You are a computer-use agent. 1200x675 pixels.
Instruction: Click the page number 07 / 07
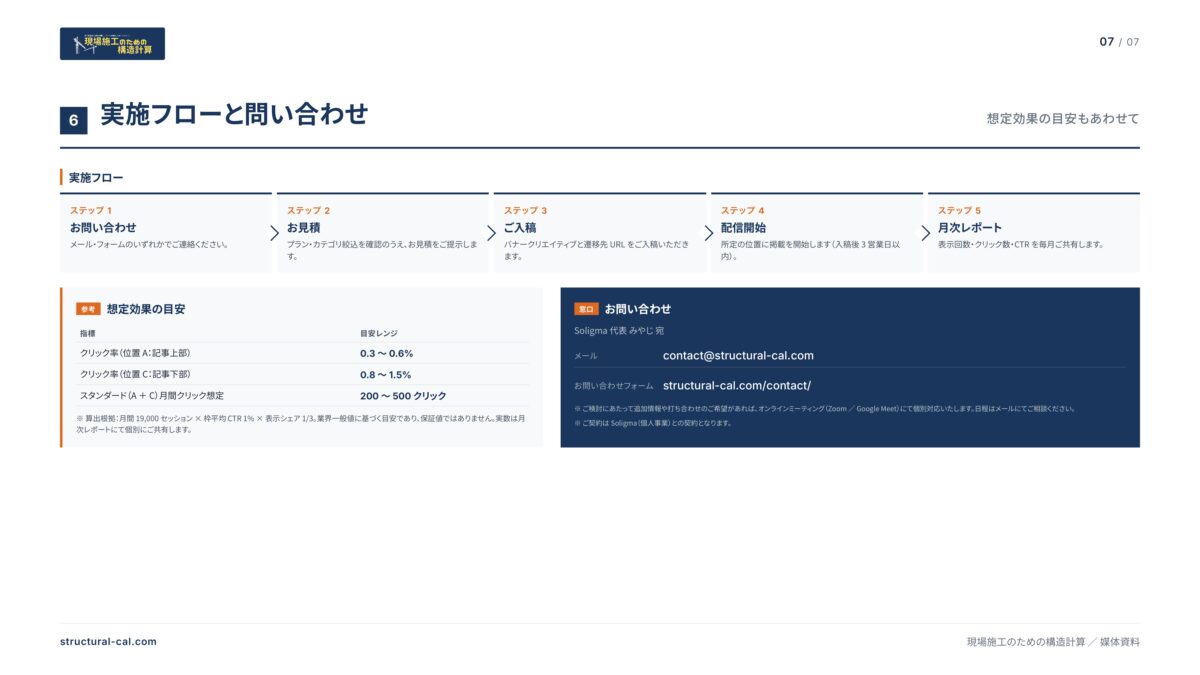1119,42
